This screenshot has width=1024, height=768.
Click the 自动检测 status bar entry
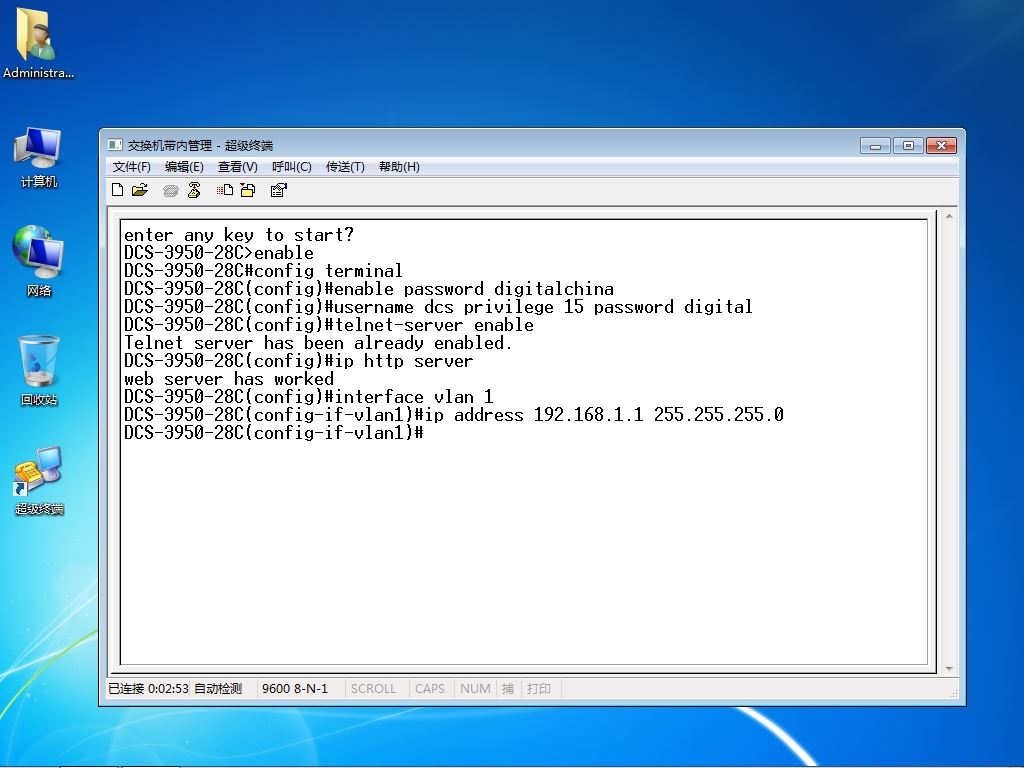click(218, 688)
